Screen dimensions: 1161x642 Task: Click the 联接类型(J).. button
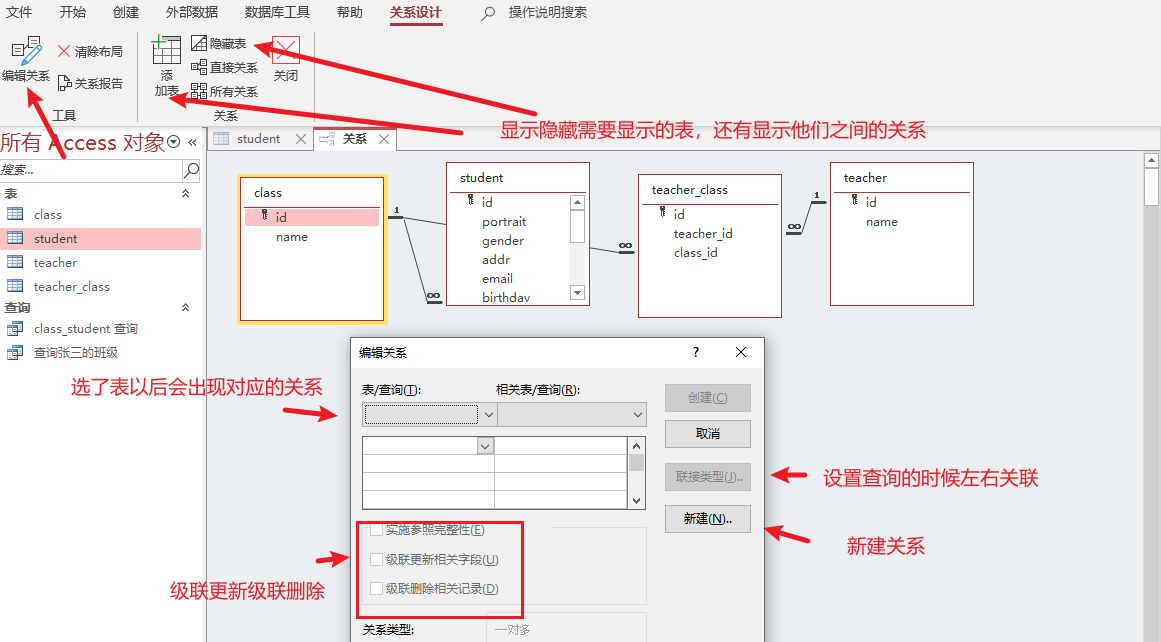coord(707,477)
